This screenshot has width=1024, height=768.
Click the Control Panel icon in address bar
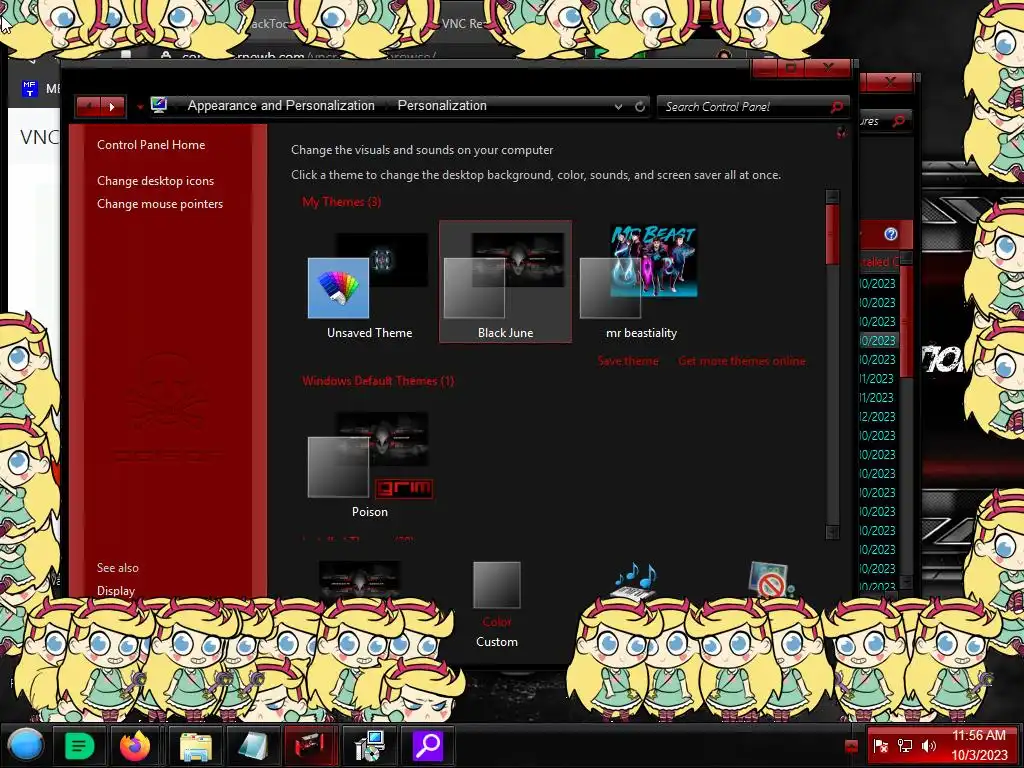coord(159,105)
